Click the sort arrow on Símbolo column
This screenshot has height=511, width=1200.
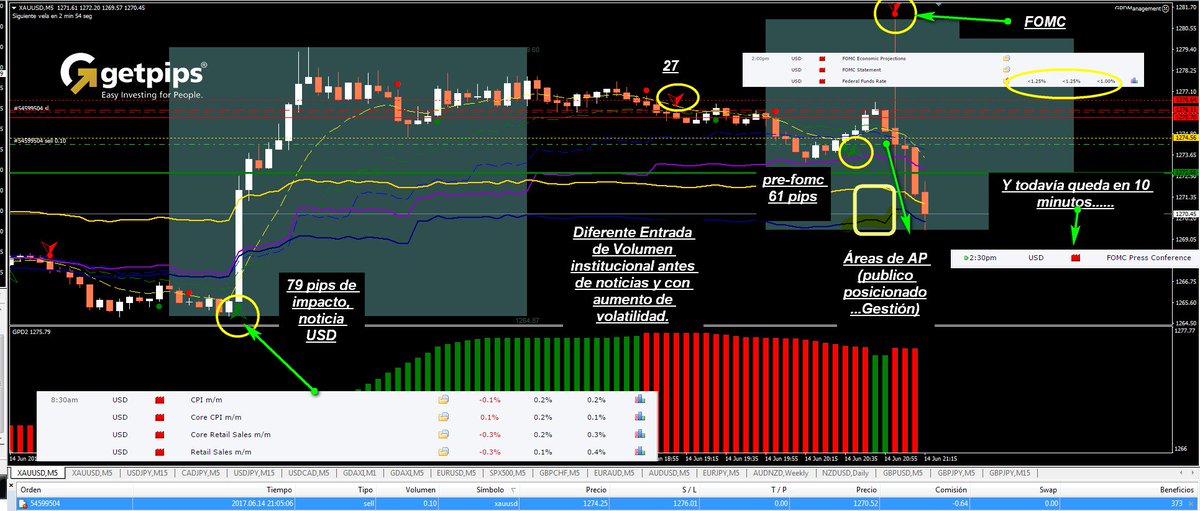512,491
